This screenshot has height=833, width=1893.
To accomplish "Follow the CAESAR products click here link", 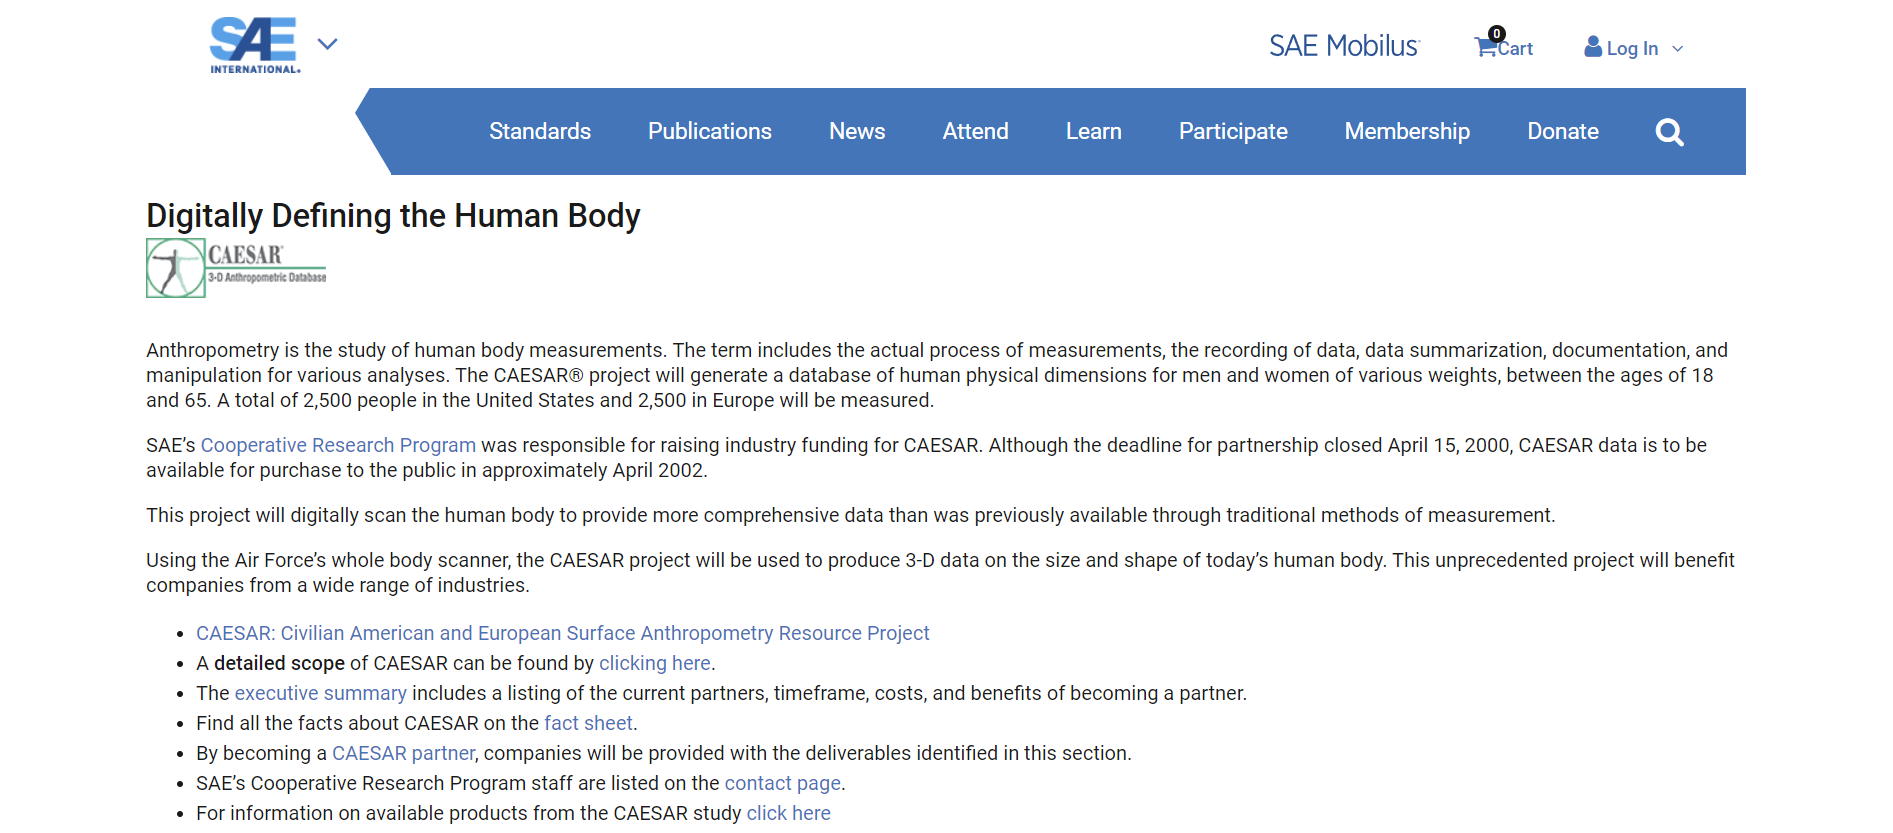I will pyautogui.click(x=789, y=813).
